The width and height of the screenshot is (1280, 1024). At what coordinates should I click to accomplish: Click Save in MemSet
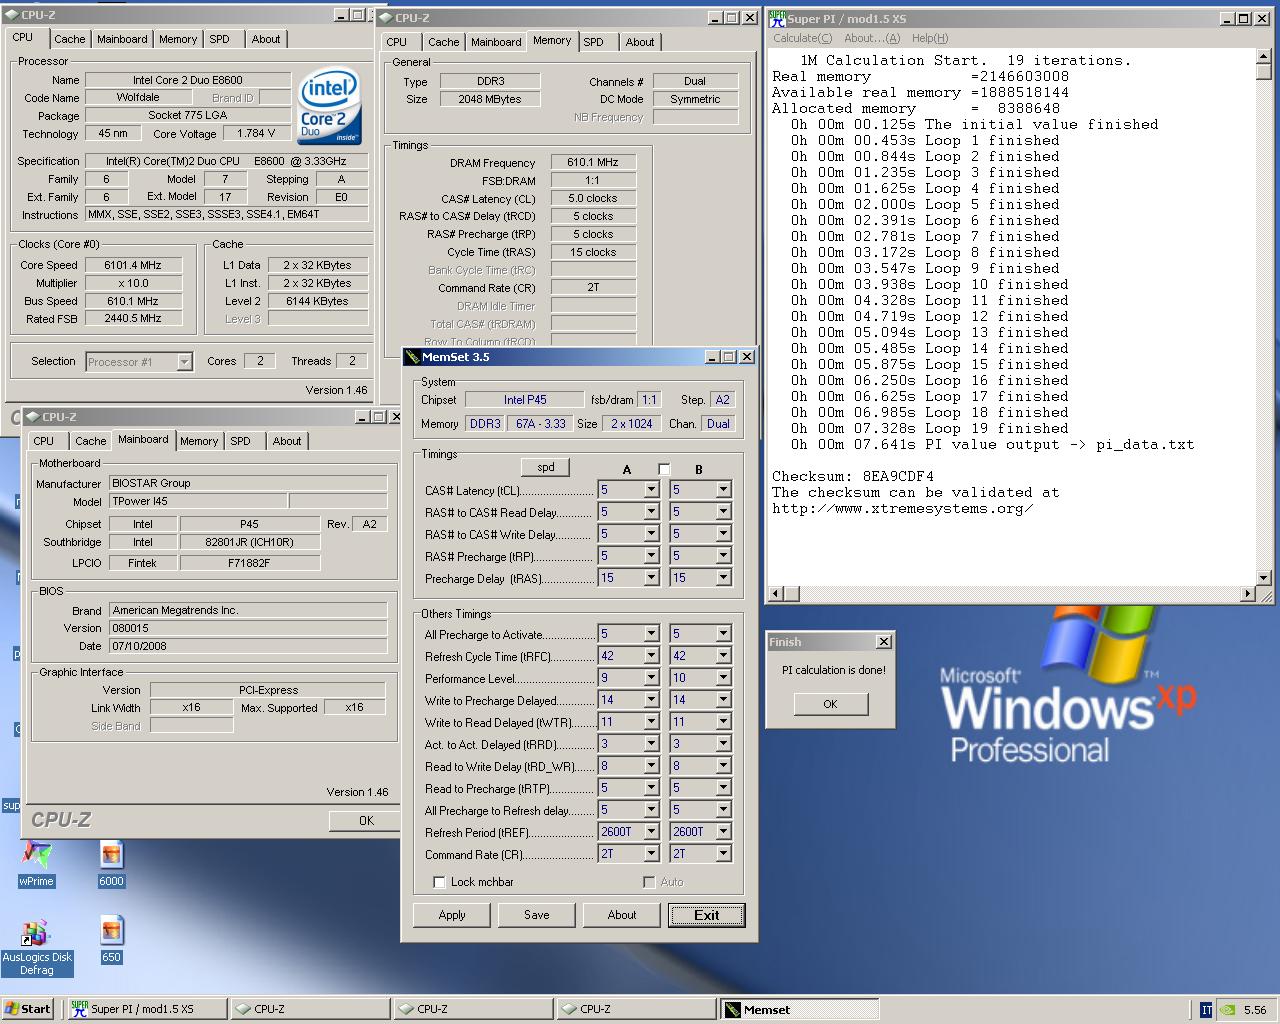[537, 915]
